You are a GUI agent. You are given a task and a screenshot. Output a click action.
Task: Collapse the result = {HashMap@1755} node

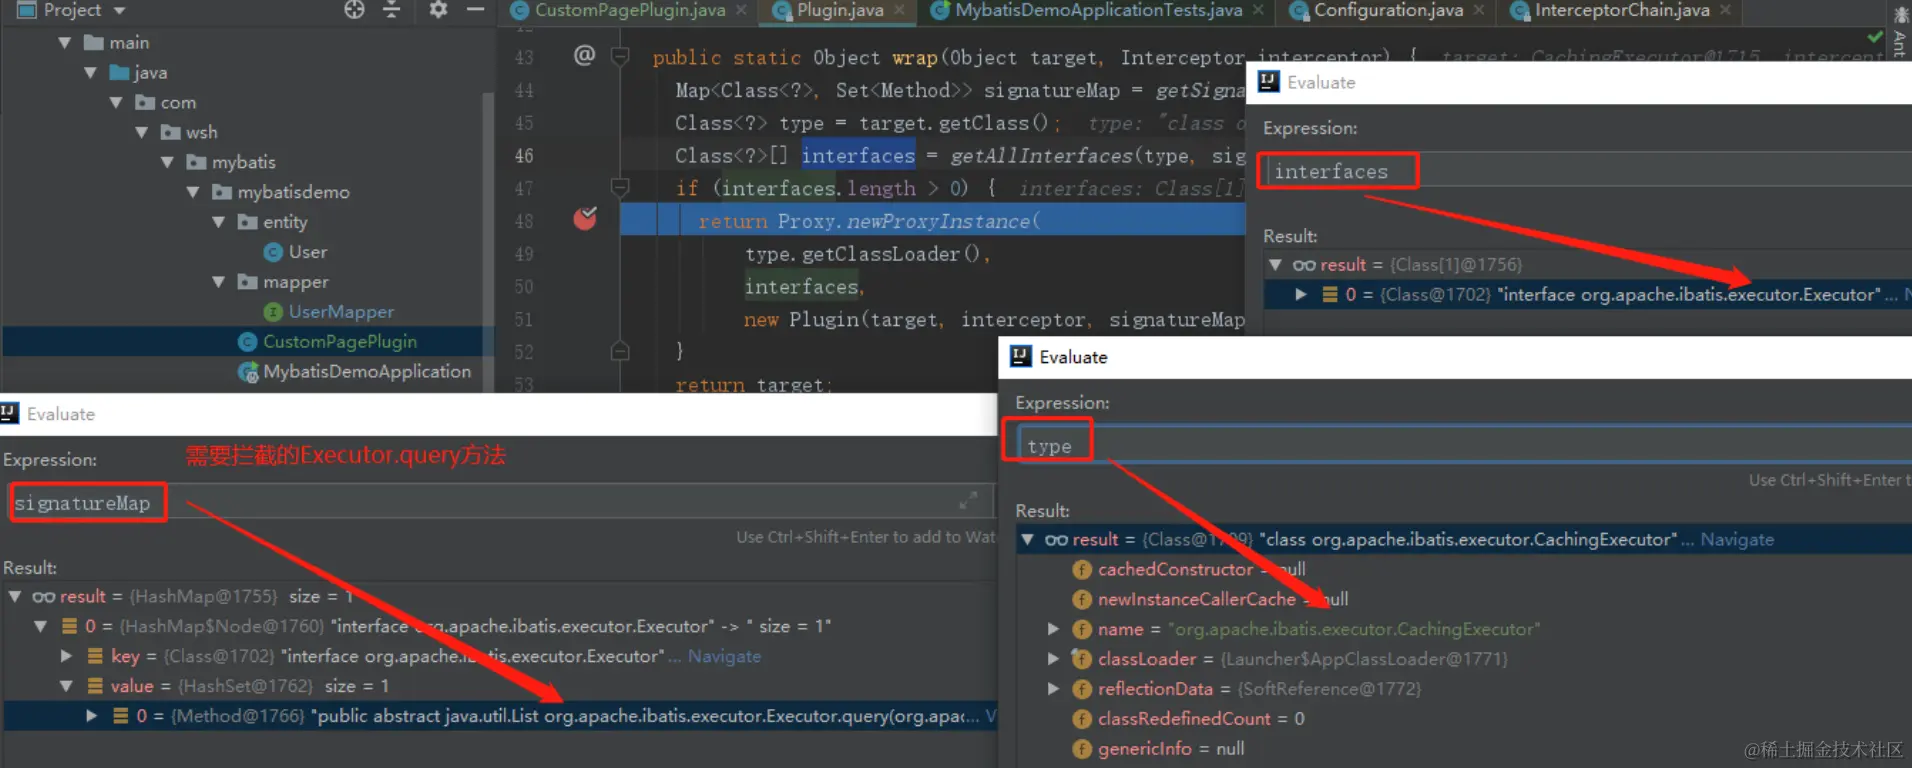click(15, 597)
